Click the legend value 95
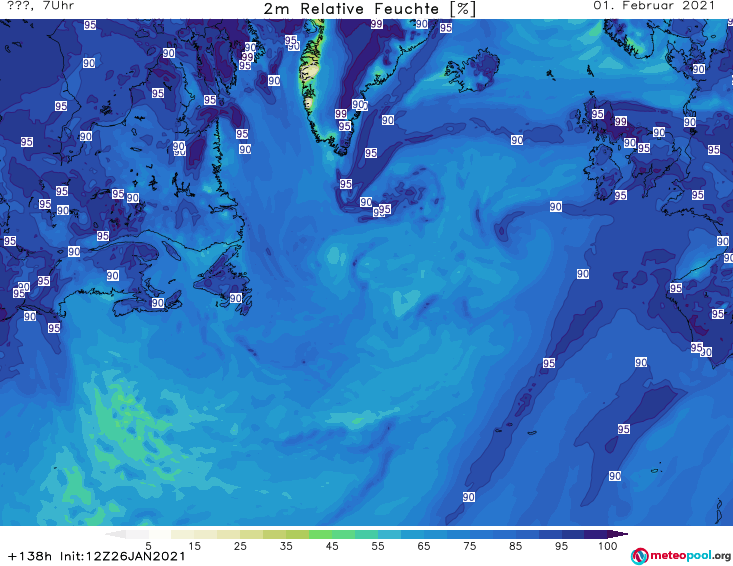733x566 pixels. (561, 546)
